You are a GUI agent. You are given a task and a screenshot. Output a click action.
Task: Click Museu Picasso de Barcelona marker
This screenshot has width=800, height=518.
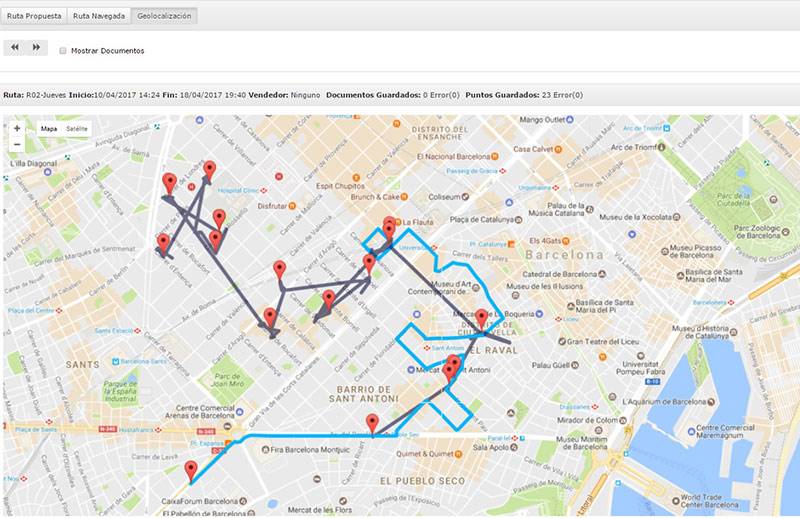(665, 251)
